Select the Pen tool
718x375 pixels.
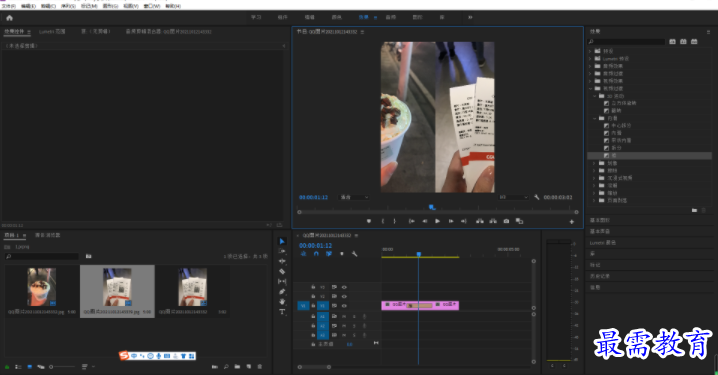pos(282,291)
